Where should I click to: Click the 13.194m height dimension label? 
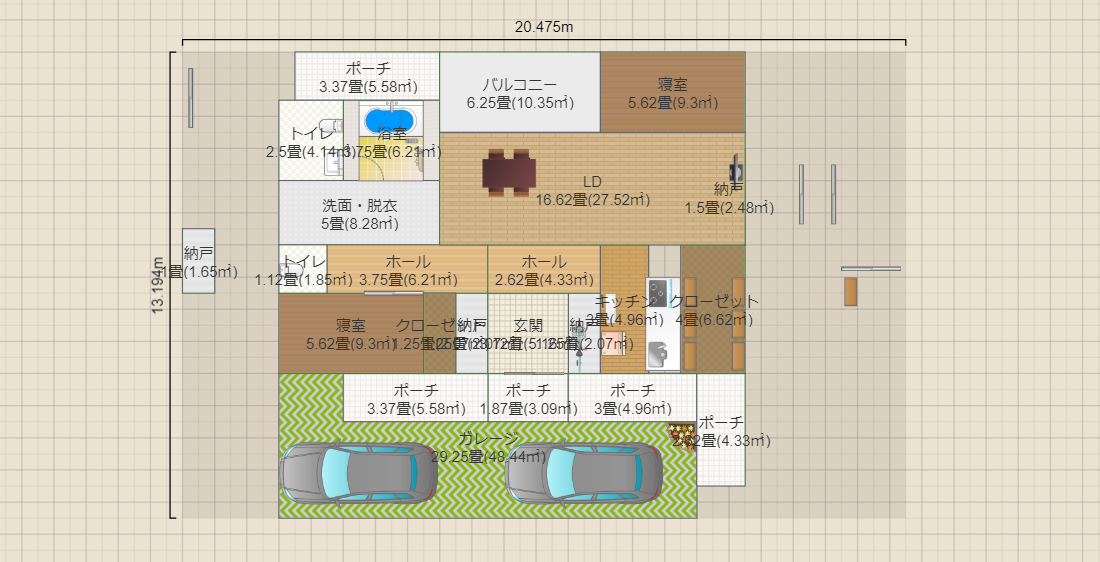point(159,286)
